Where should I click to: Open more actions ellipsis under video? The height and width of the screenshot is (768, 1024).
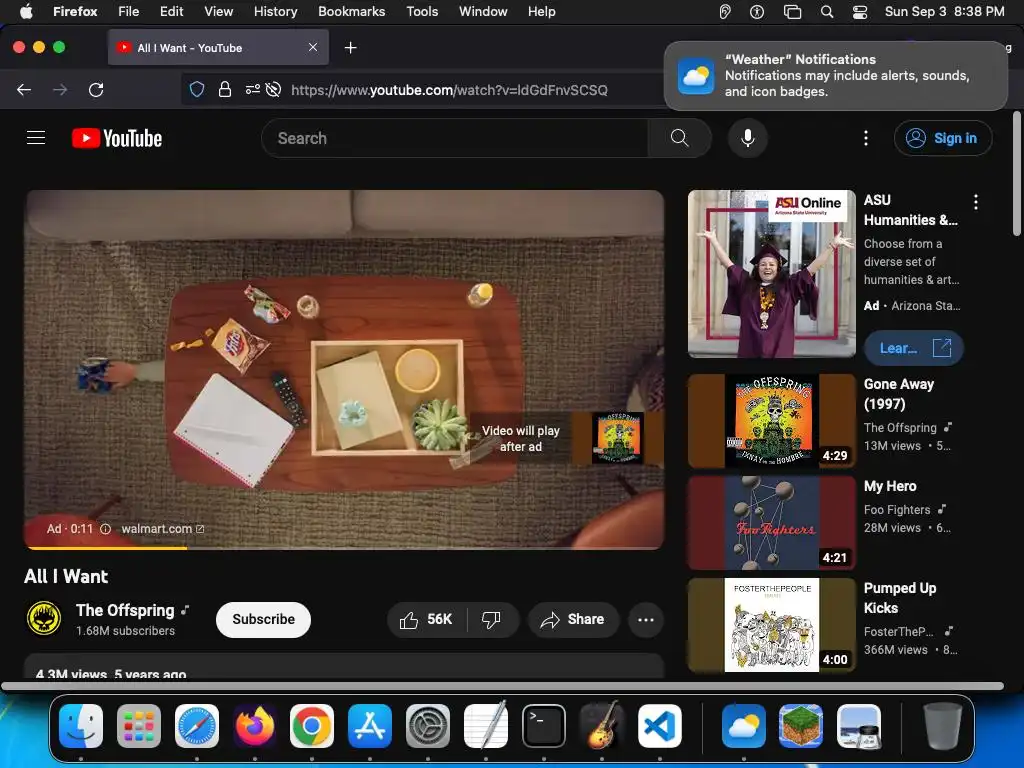click(646, 619)
